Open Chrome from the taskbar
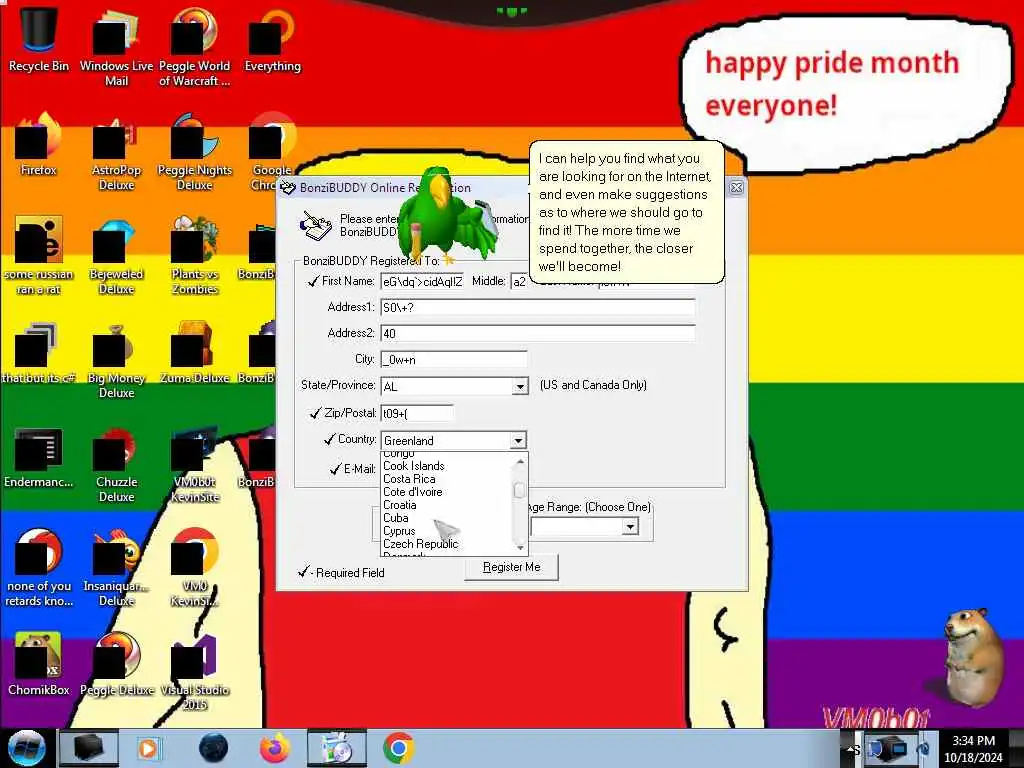1024x768 pixels. (x=398, y=748)
